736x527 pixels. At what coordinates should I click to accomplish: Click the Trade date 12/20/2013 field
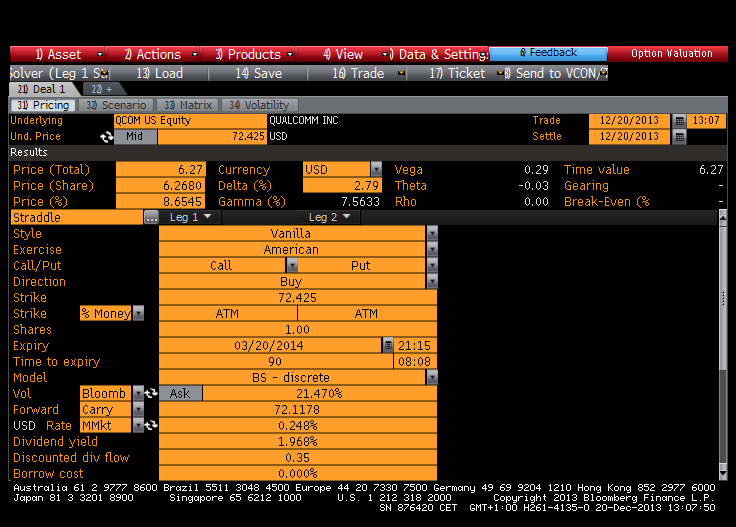tap(629, 121)
